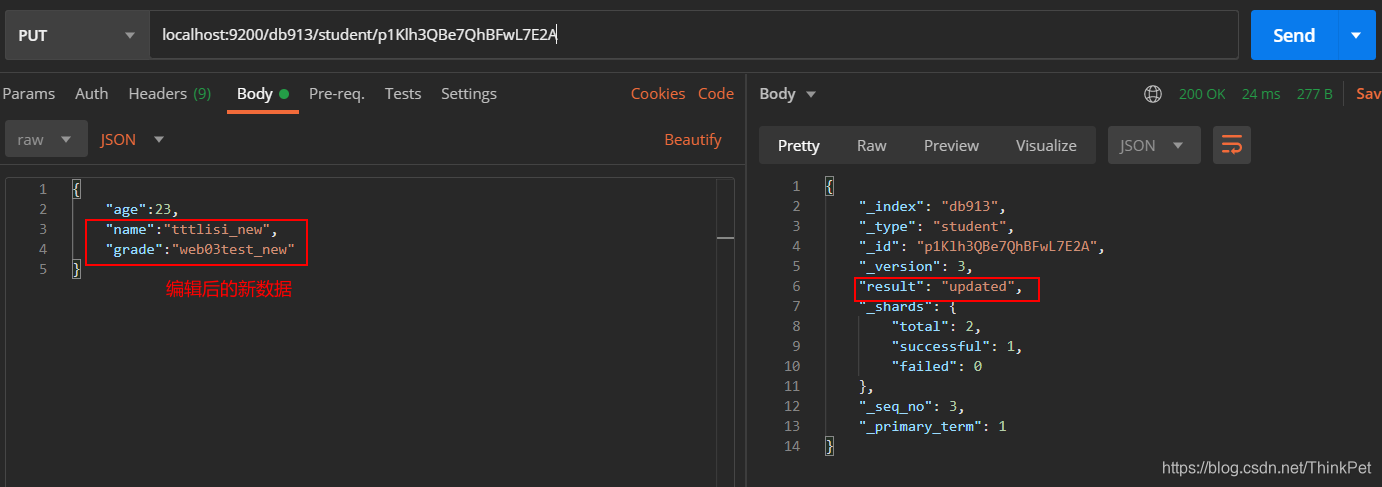Switch to the Auth tab
The width and height of the screenshot is (1382, 487).
pos(92,94)
